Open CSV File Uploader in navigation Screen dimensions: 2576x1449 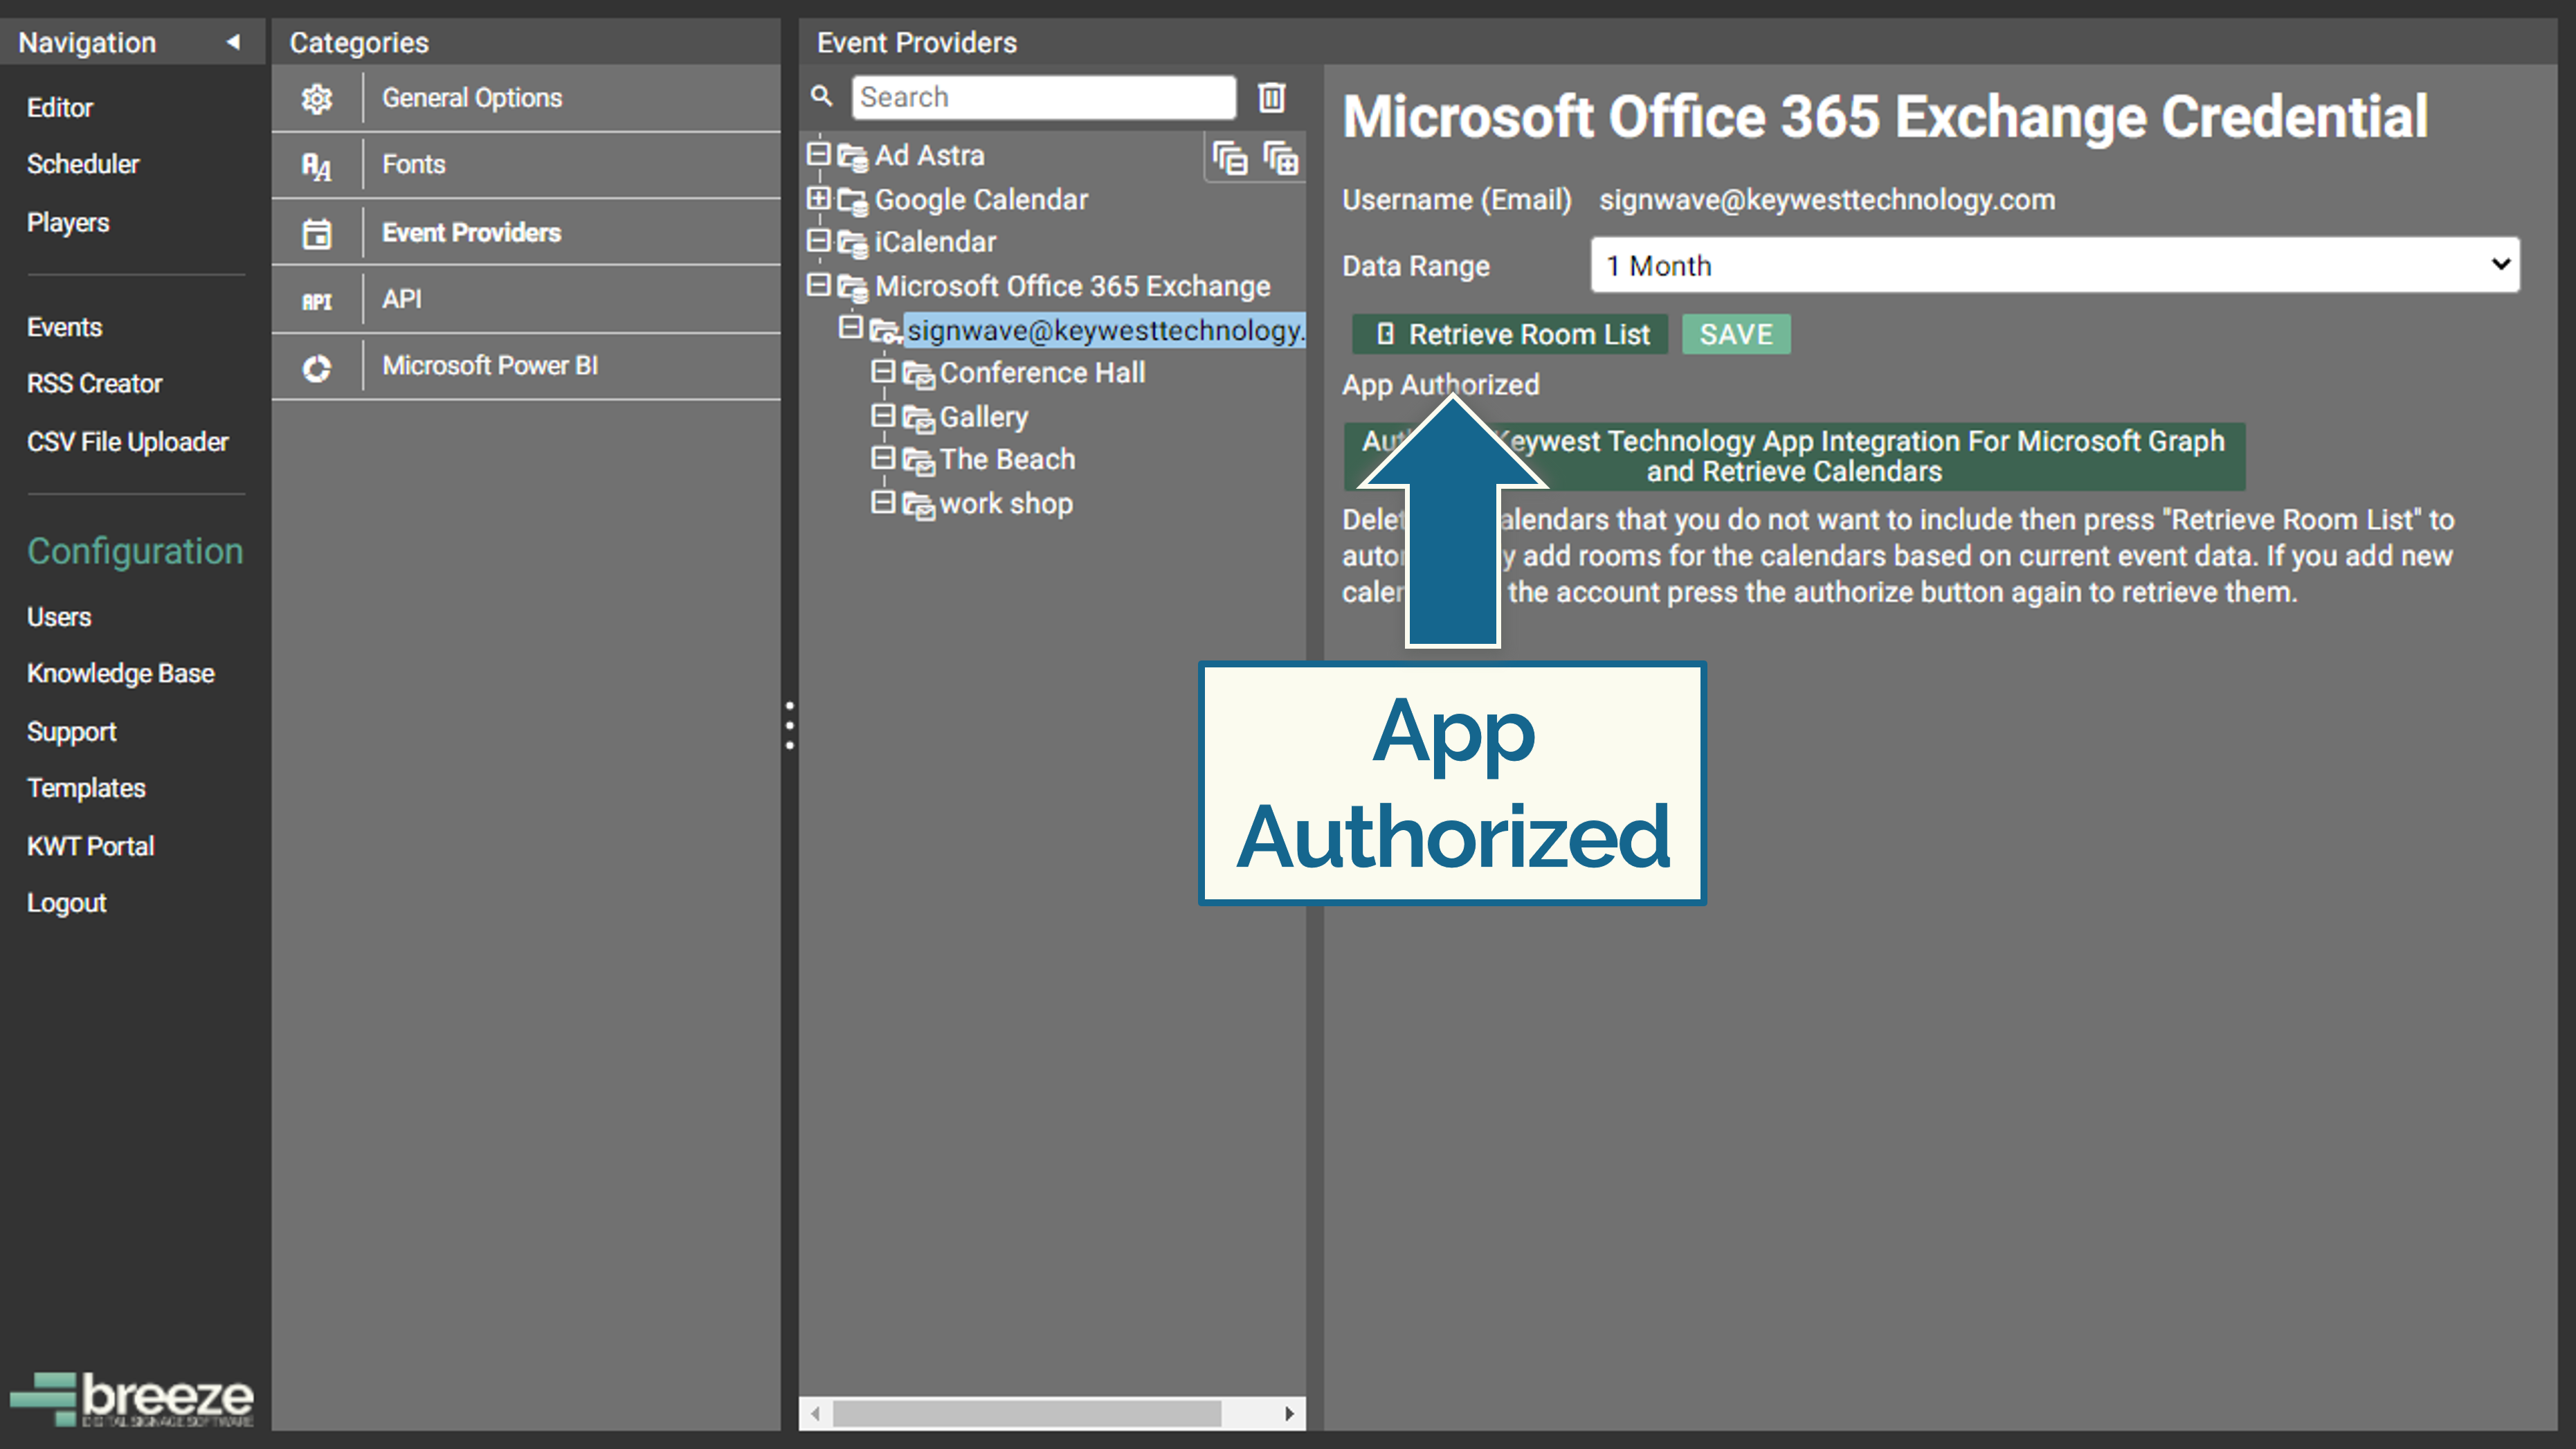click(128, 442)
